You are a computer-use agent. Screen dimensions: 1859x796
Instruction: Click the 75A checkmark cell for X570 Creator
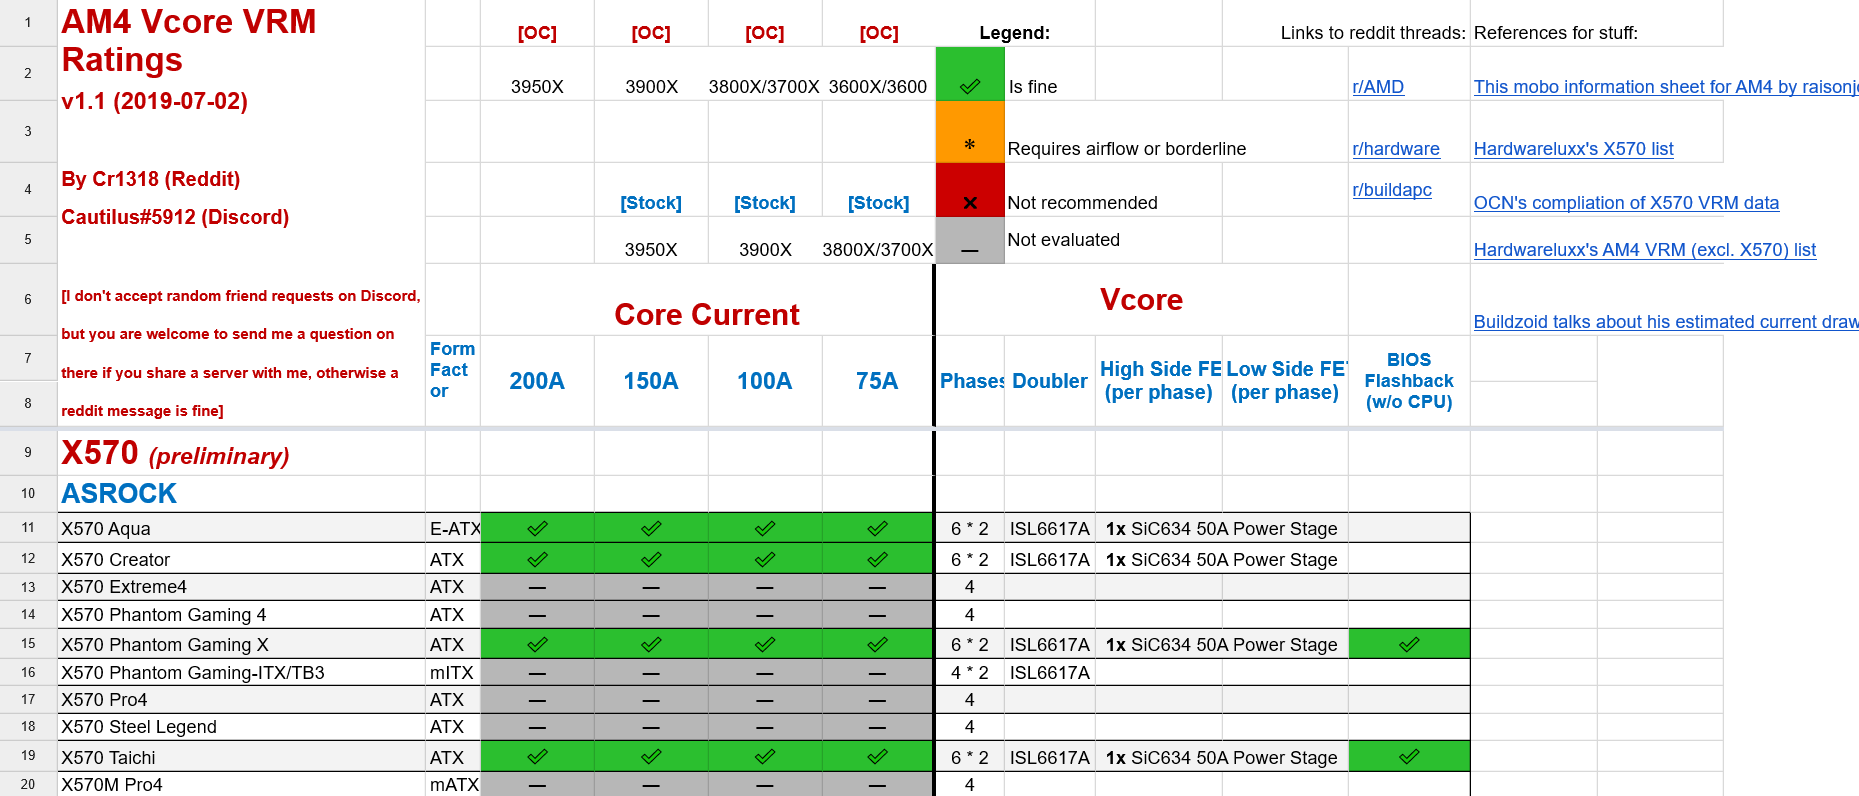(x=877, y=559)
